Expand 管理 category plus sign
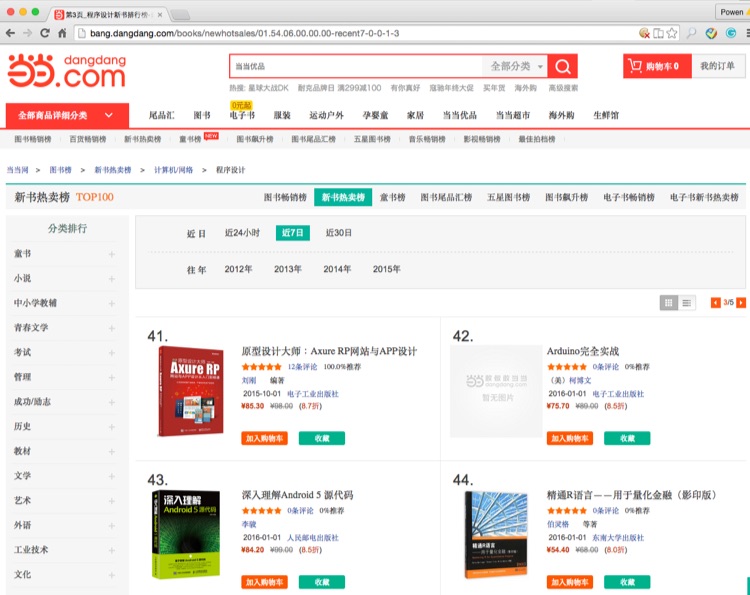 pos(111,377)
